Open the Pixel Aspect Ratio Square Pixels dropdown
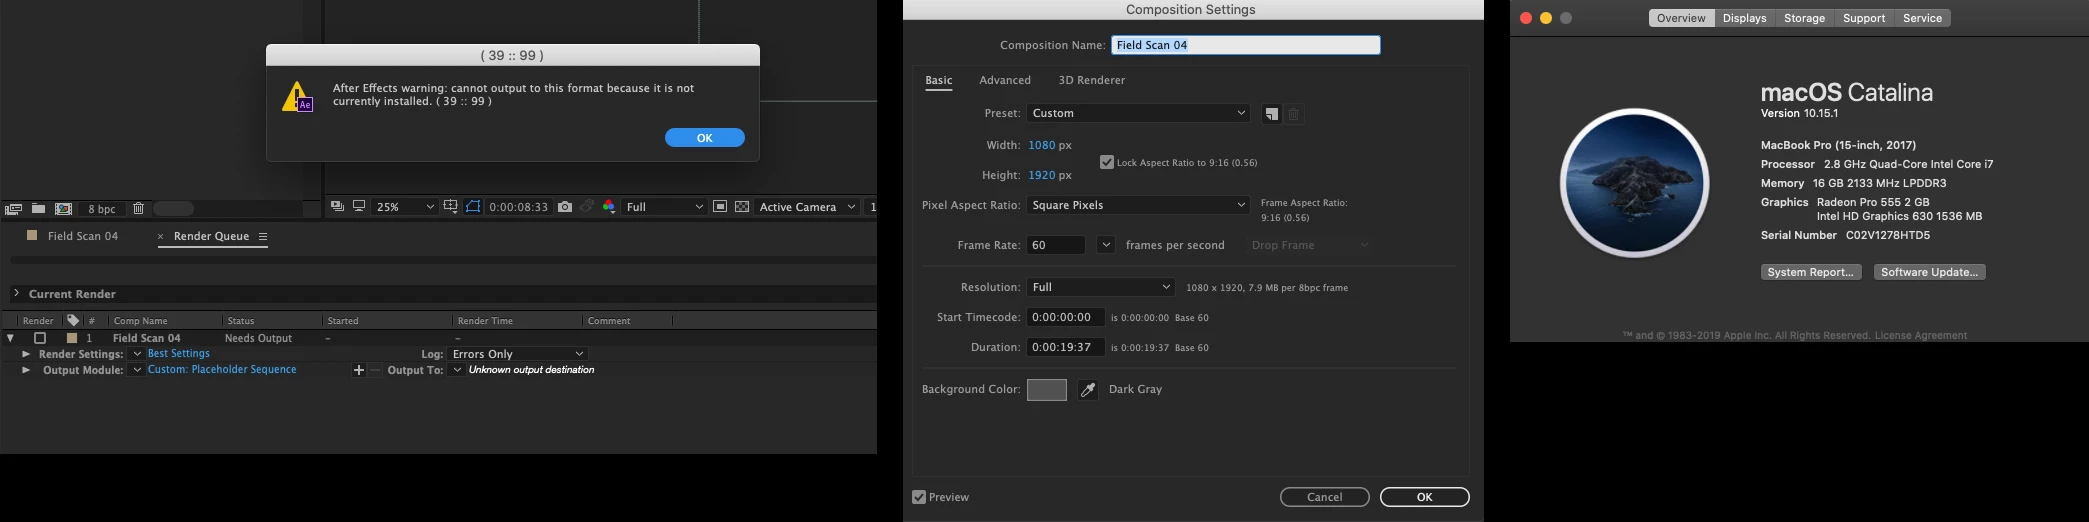2089x522 pixels. (1139, 205)
